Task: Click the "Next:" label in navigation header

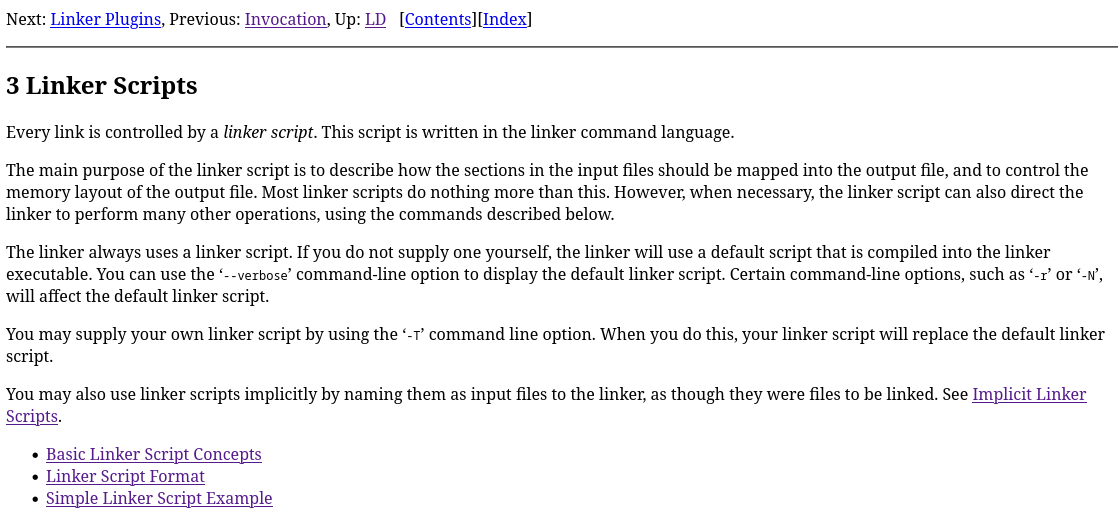Action: 26,19
